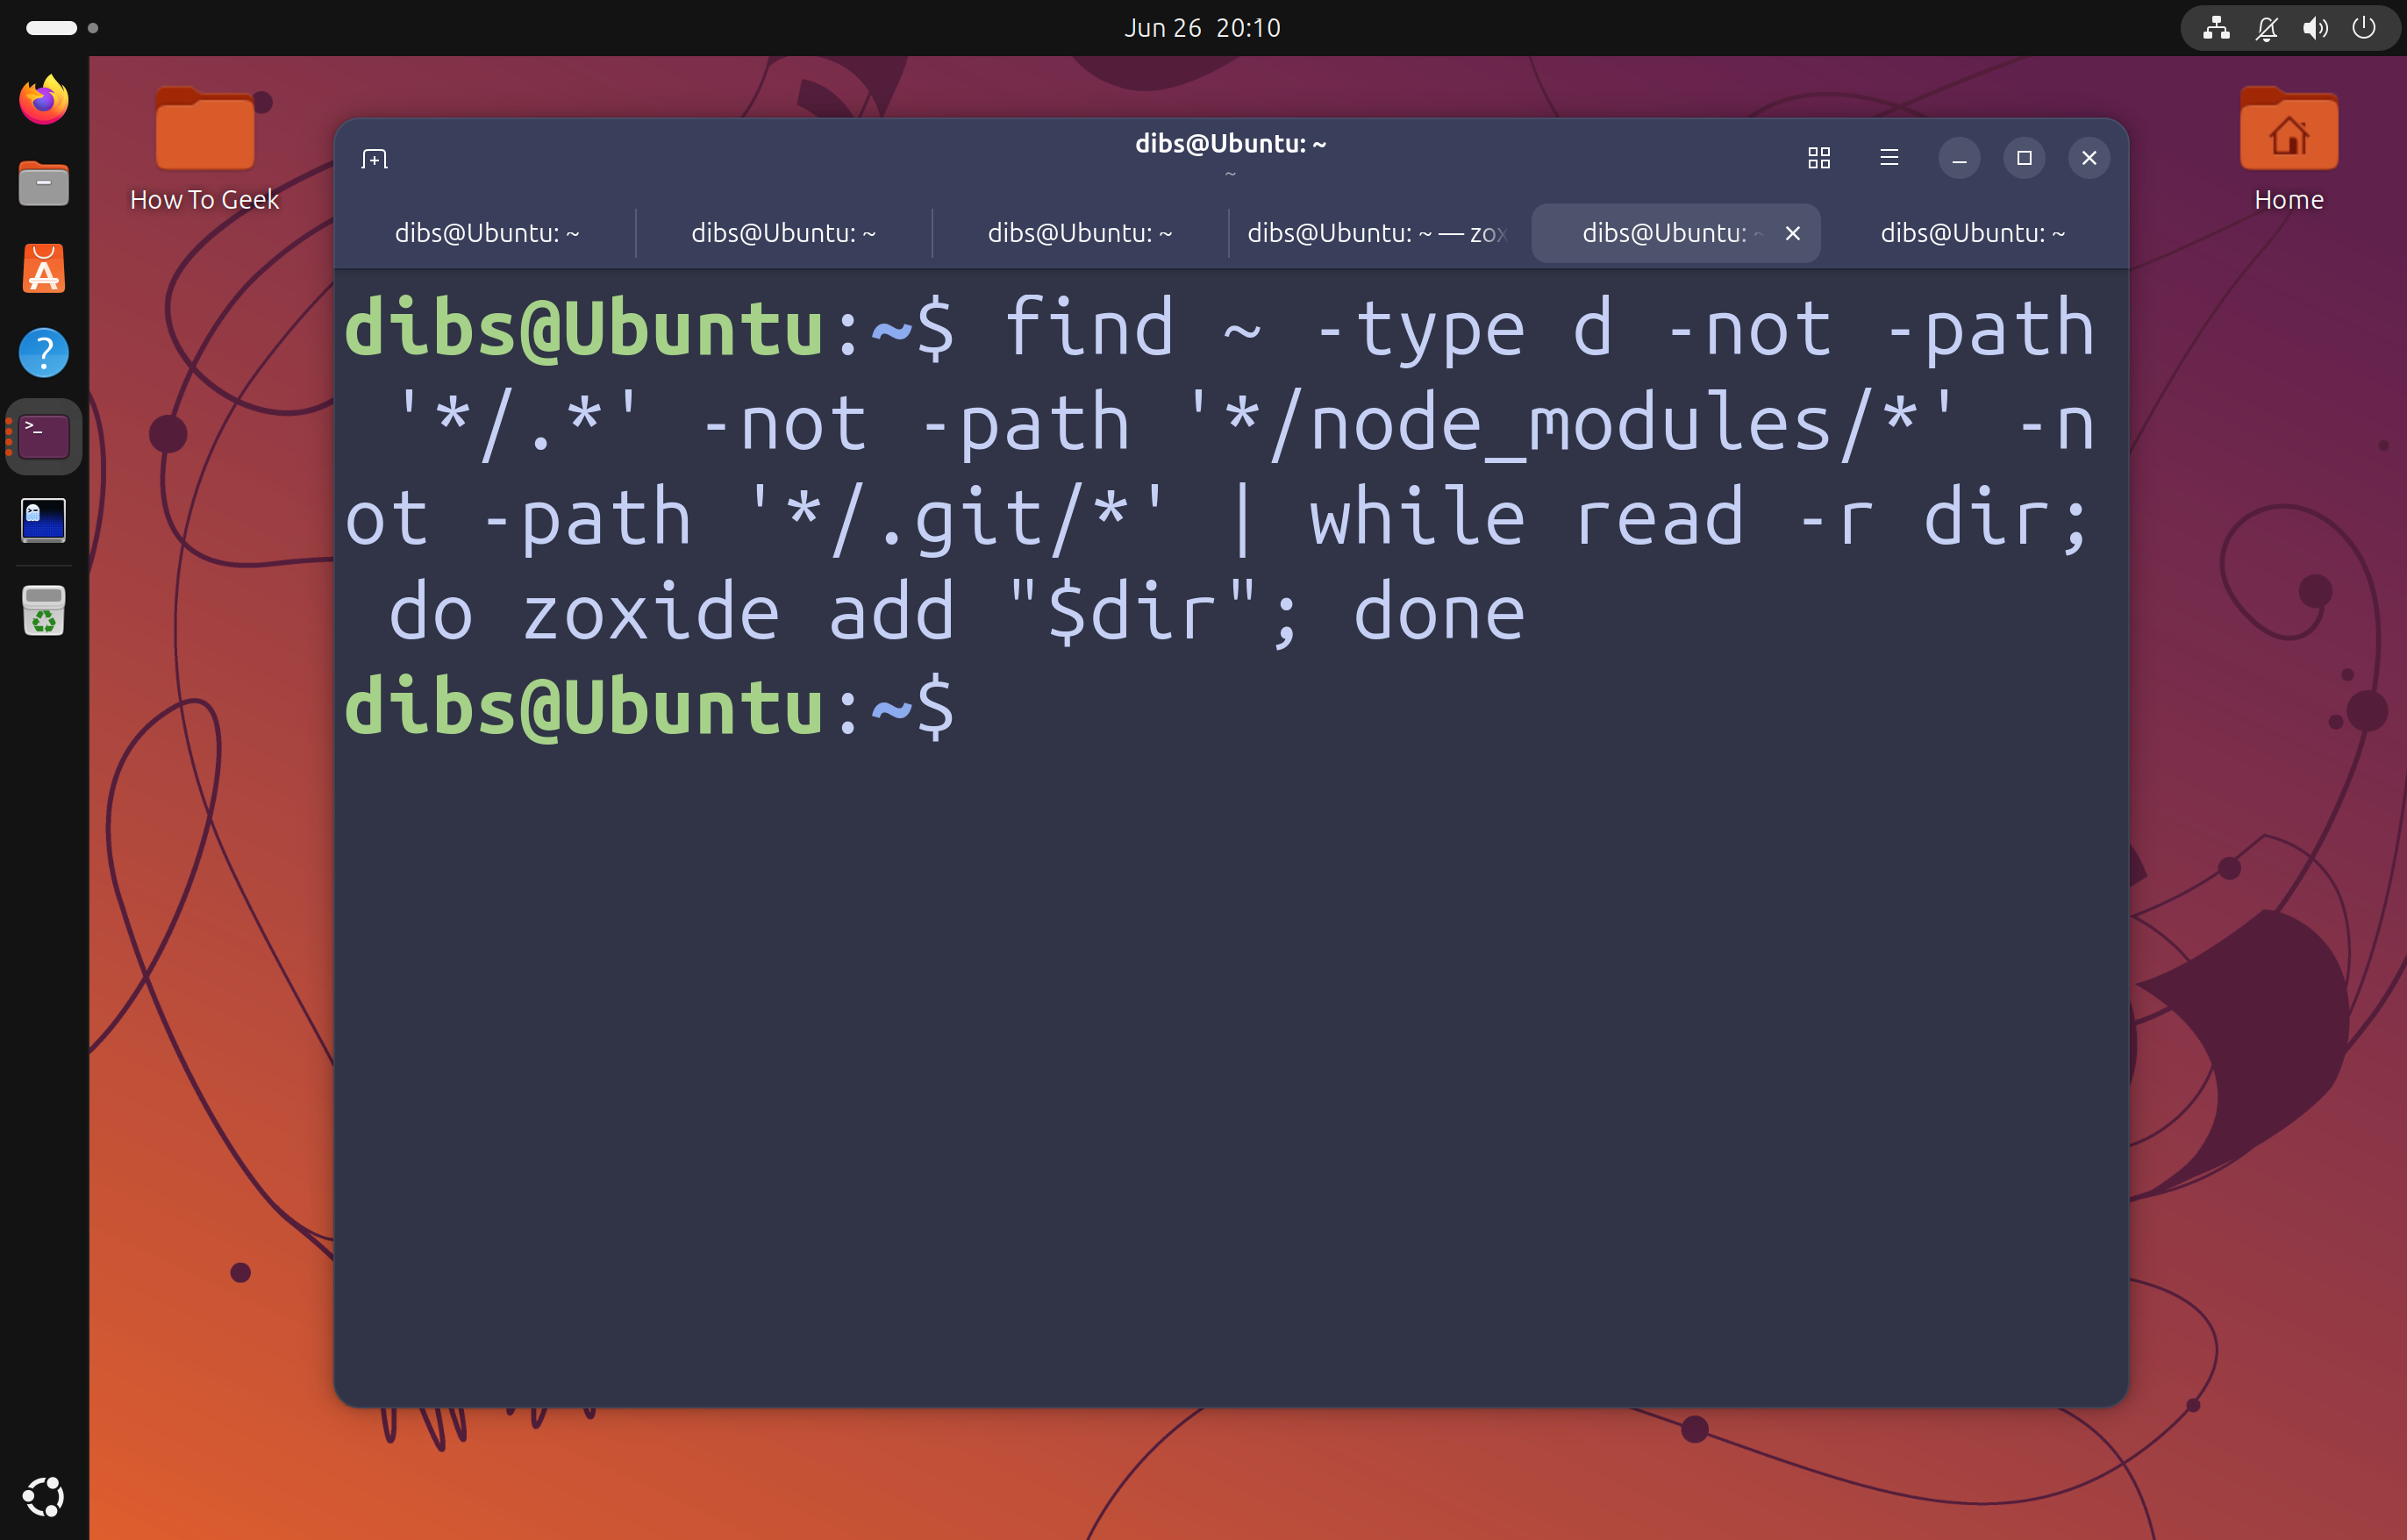Open the terminal hamburger menu
Image resolution: width=2407 pixels, height=1540 pixels.
pos(1889,158)
